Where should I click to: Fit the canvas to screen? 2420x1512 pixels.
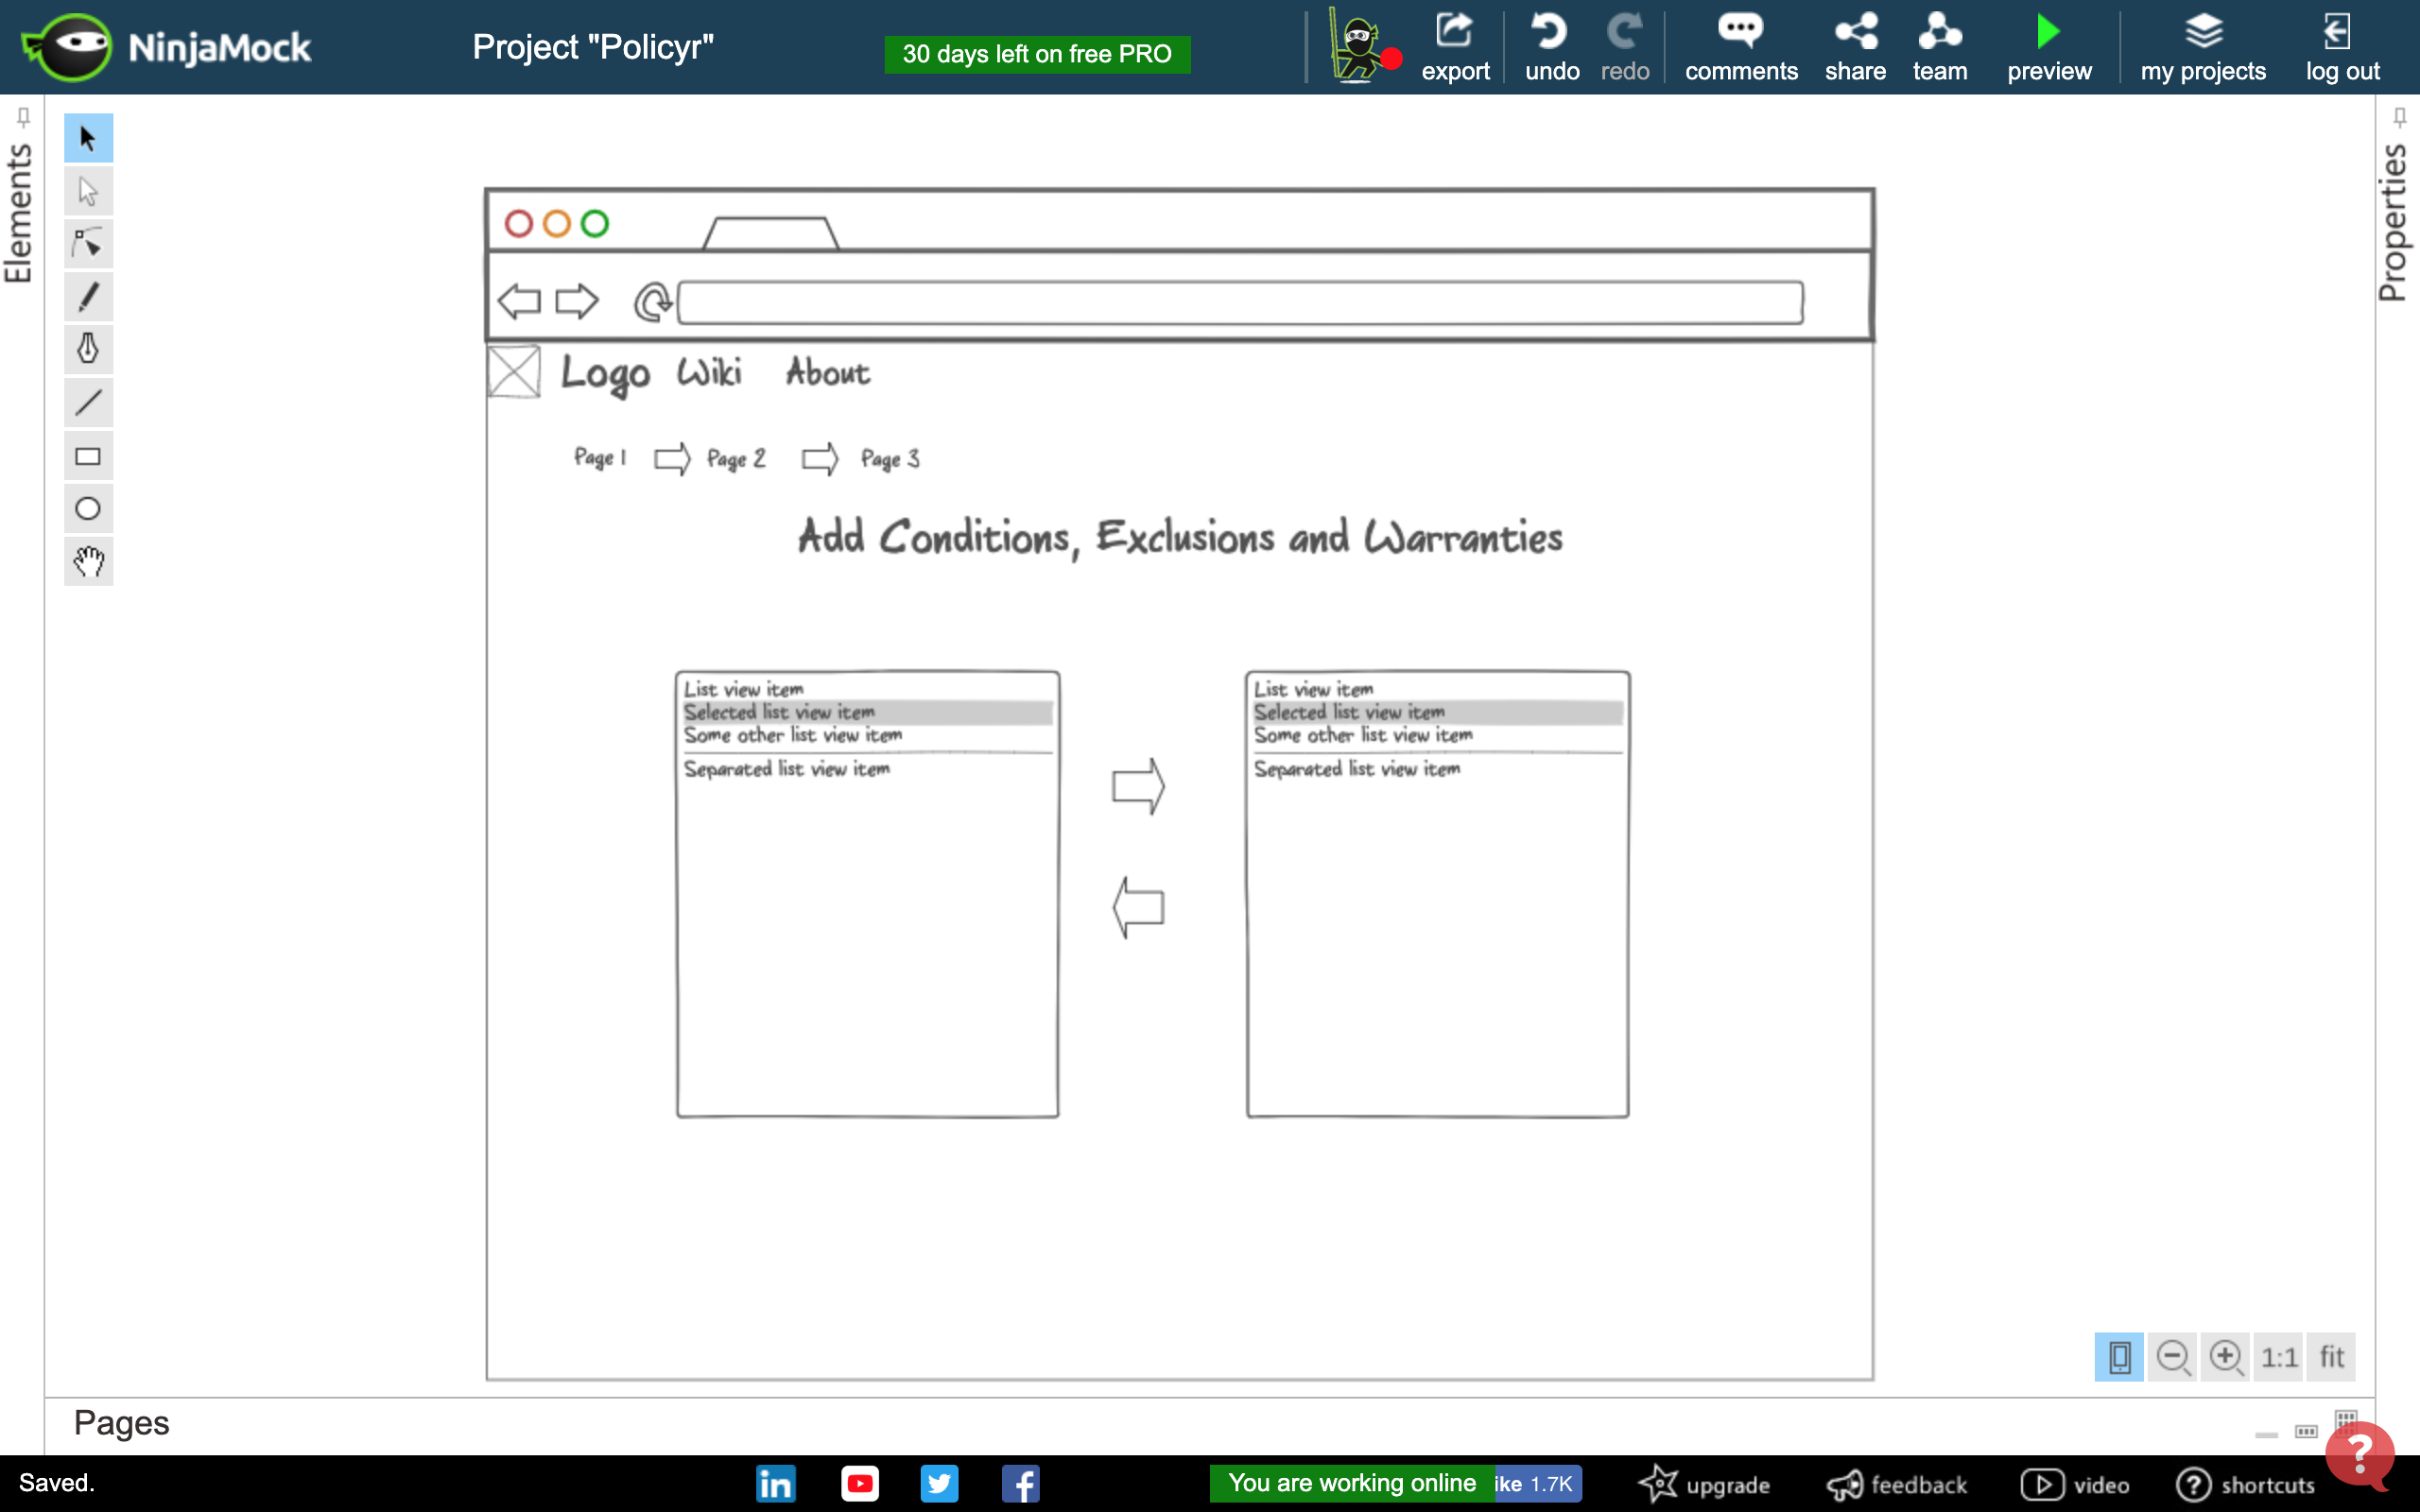coord(2332,1357)
